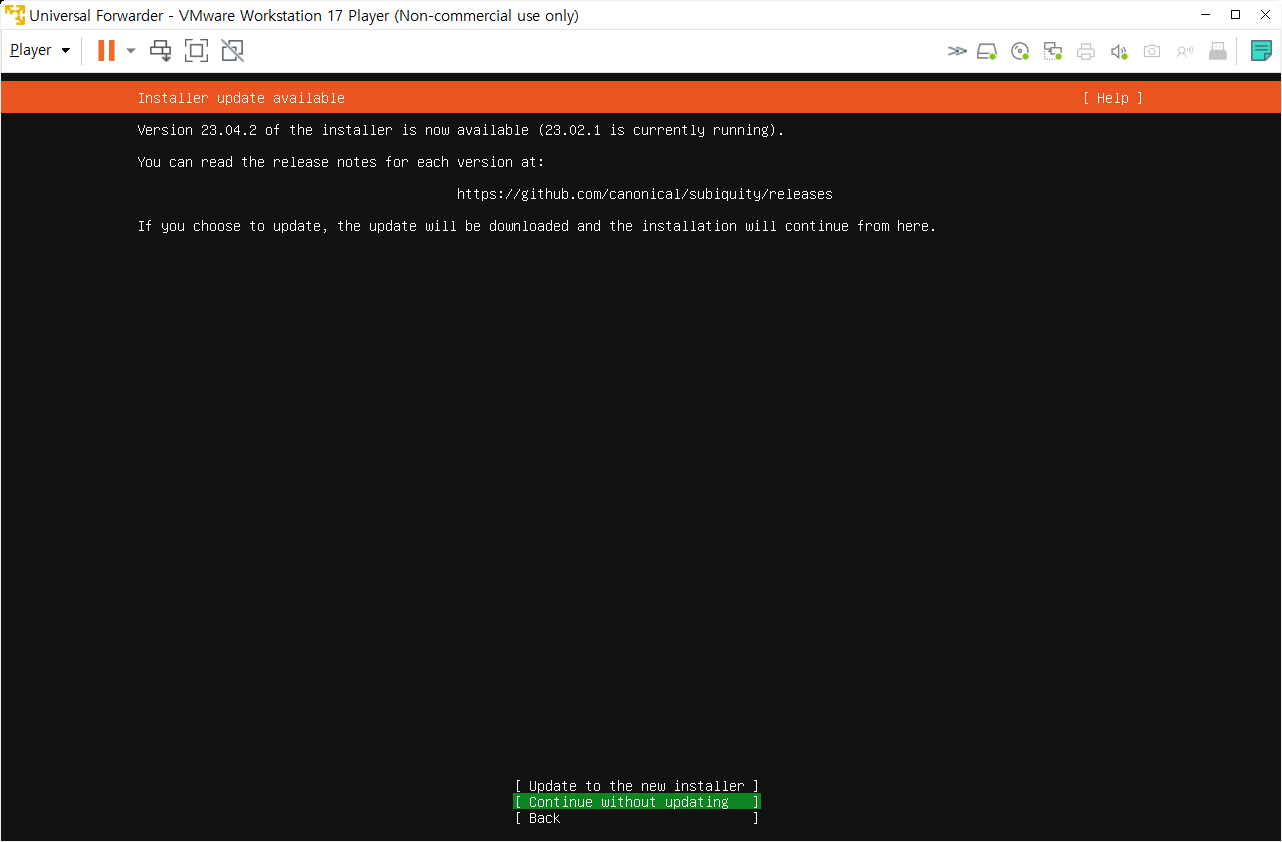Open CD/DVD drive device icon
This screenshot has height=842, width=1282.
pos(1020,51)
